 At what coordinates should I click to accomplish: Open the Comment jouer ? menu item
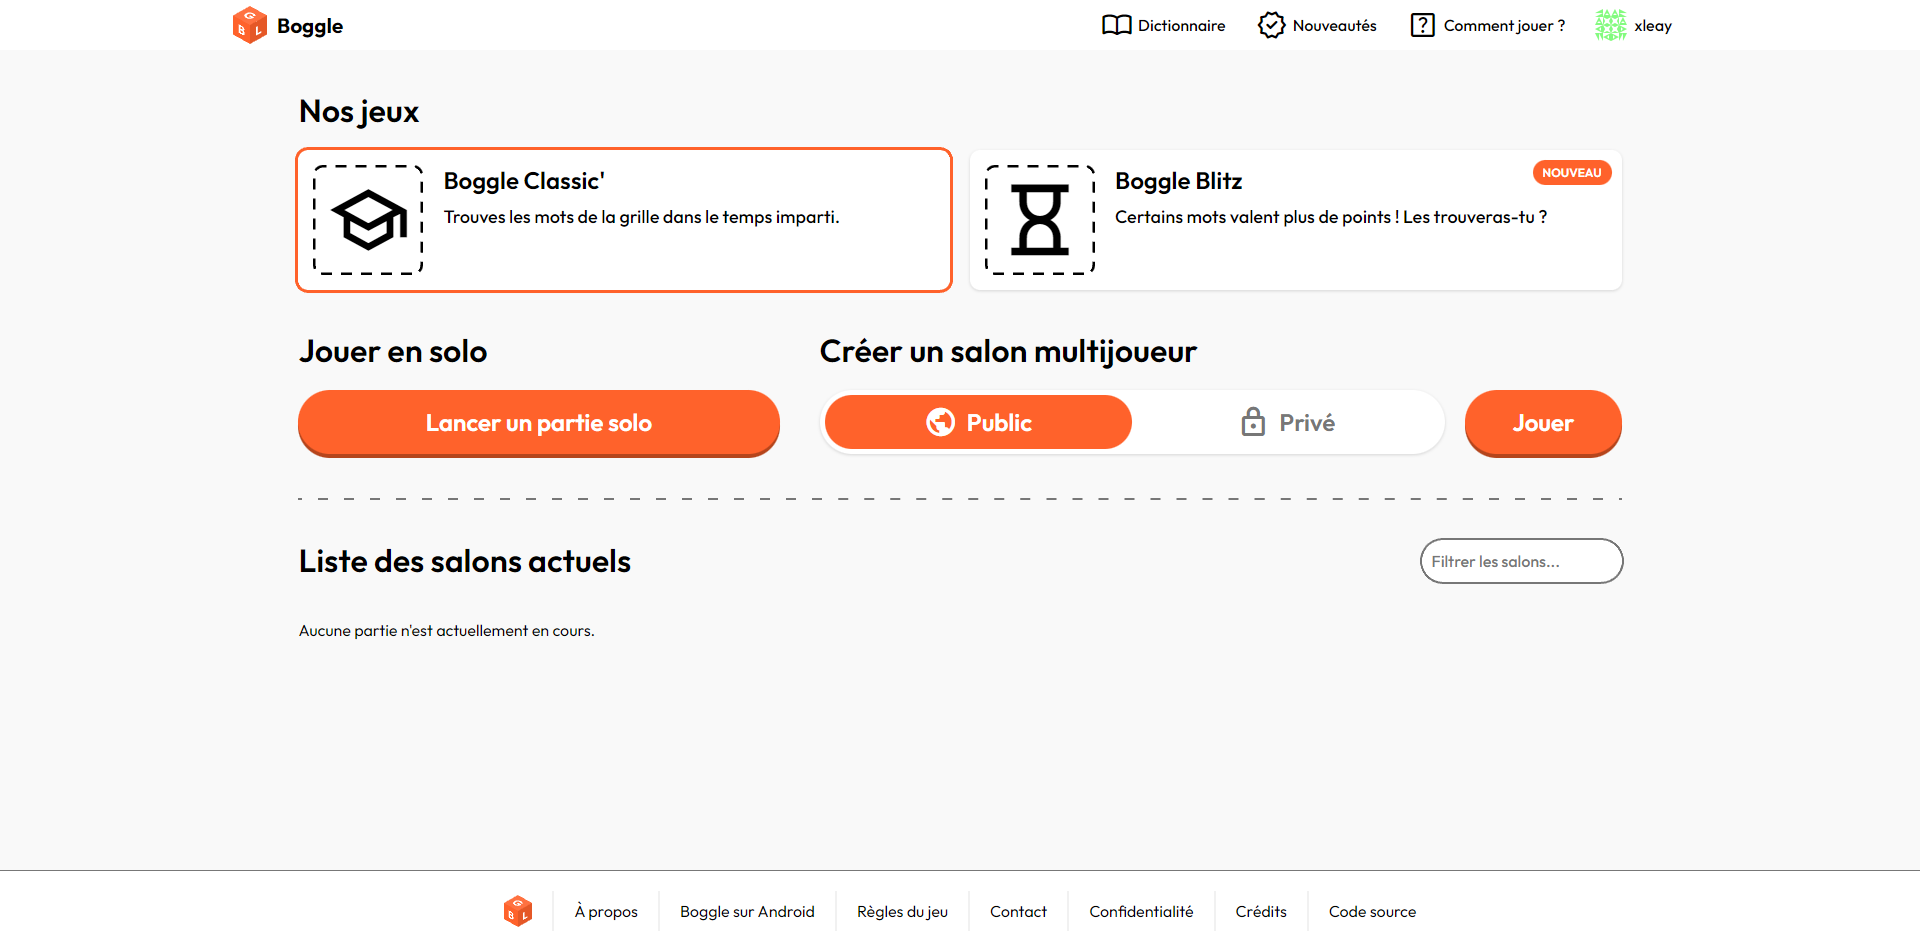1488,25
